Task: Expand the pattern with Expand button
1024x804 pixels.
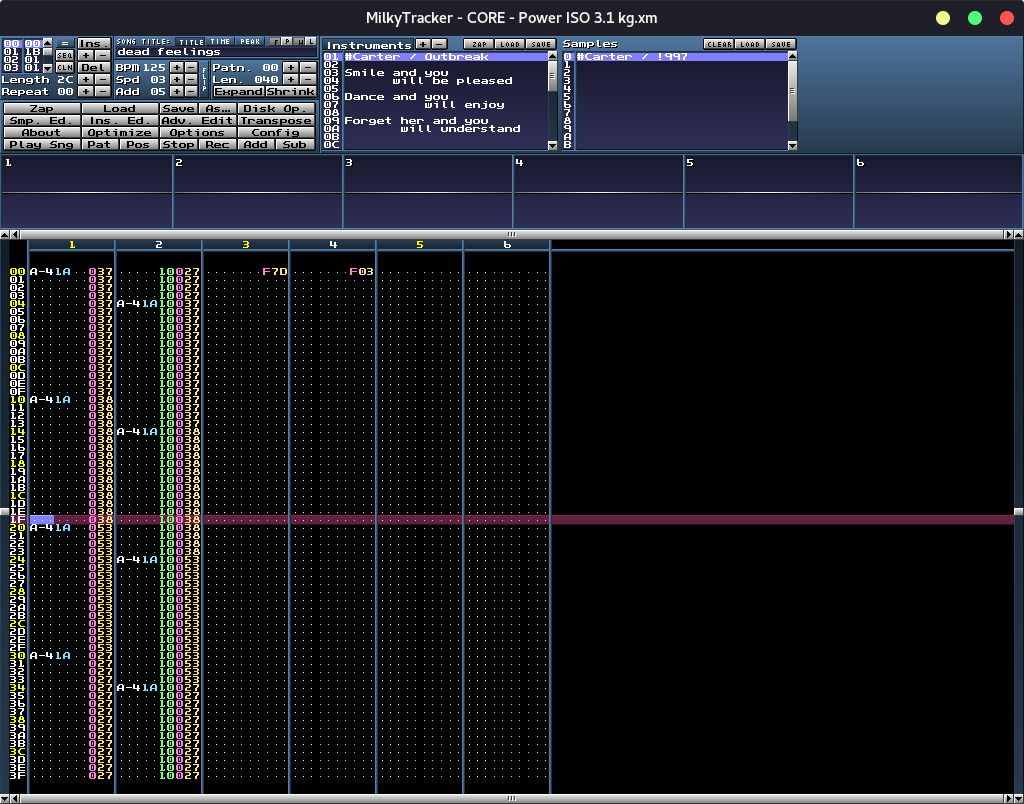Action: point(238,92)
